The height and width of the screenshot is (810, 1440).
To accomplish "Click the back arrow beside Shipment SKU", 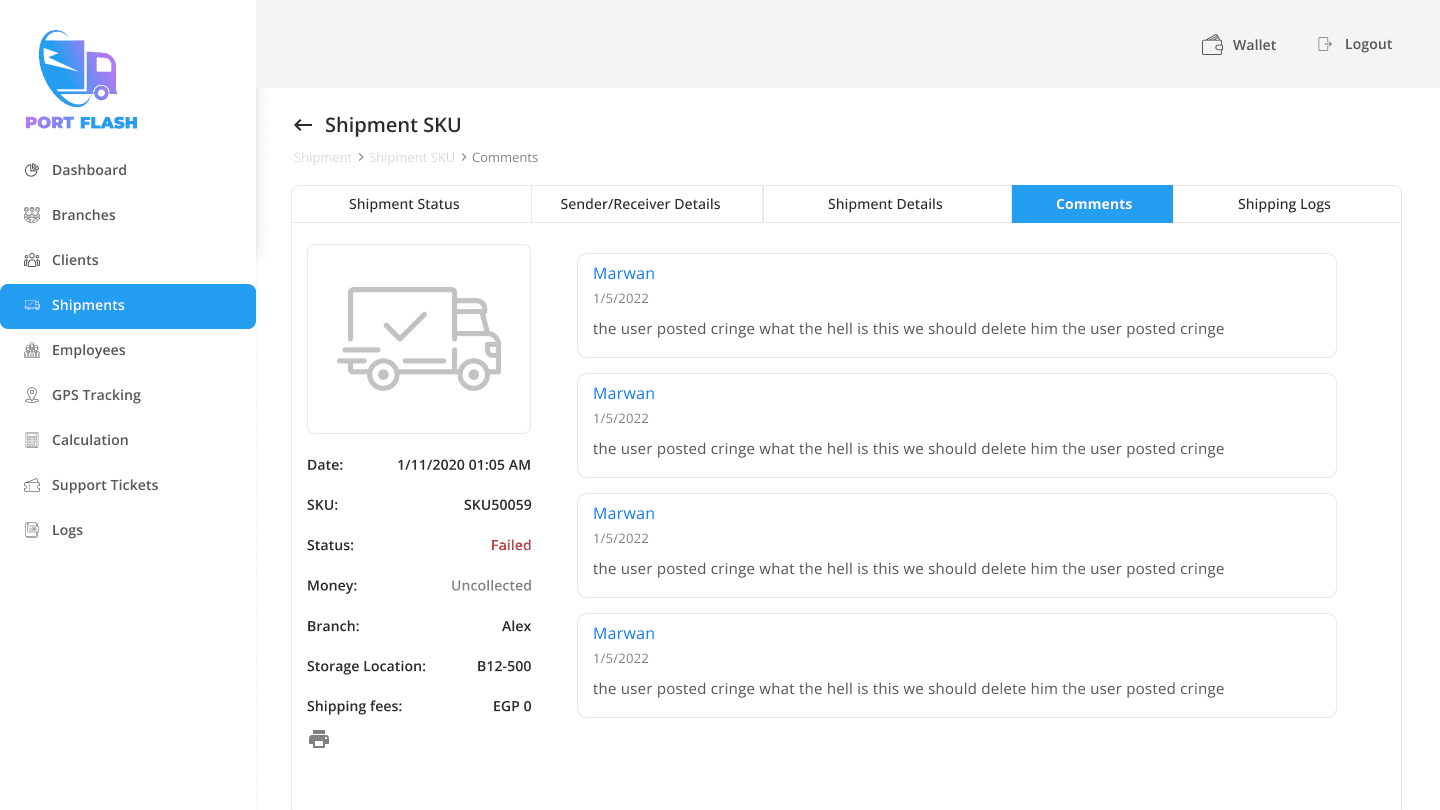I will pyautogui.click(x=303, y=125).
